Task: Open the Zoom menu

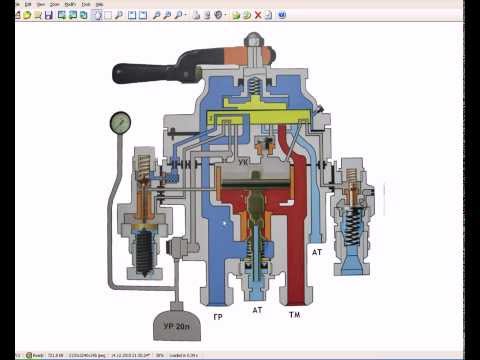Action: [x=55, y=4]
